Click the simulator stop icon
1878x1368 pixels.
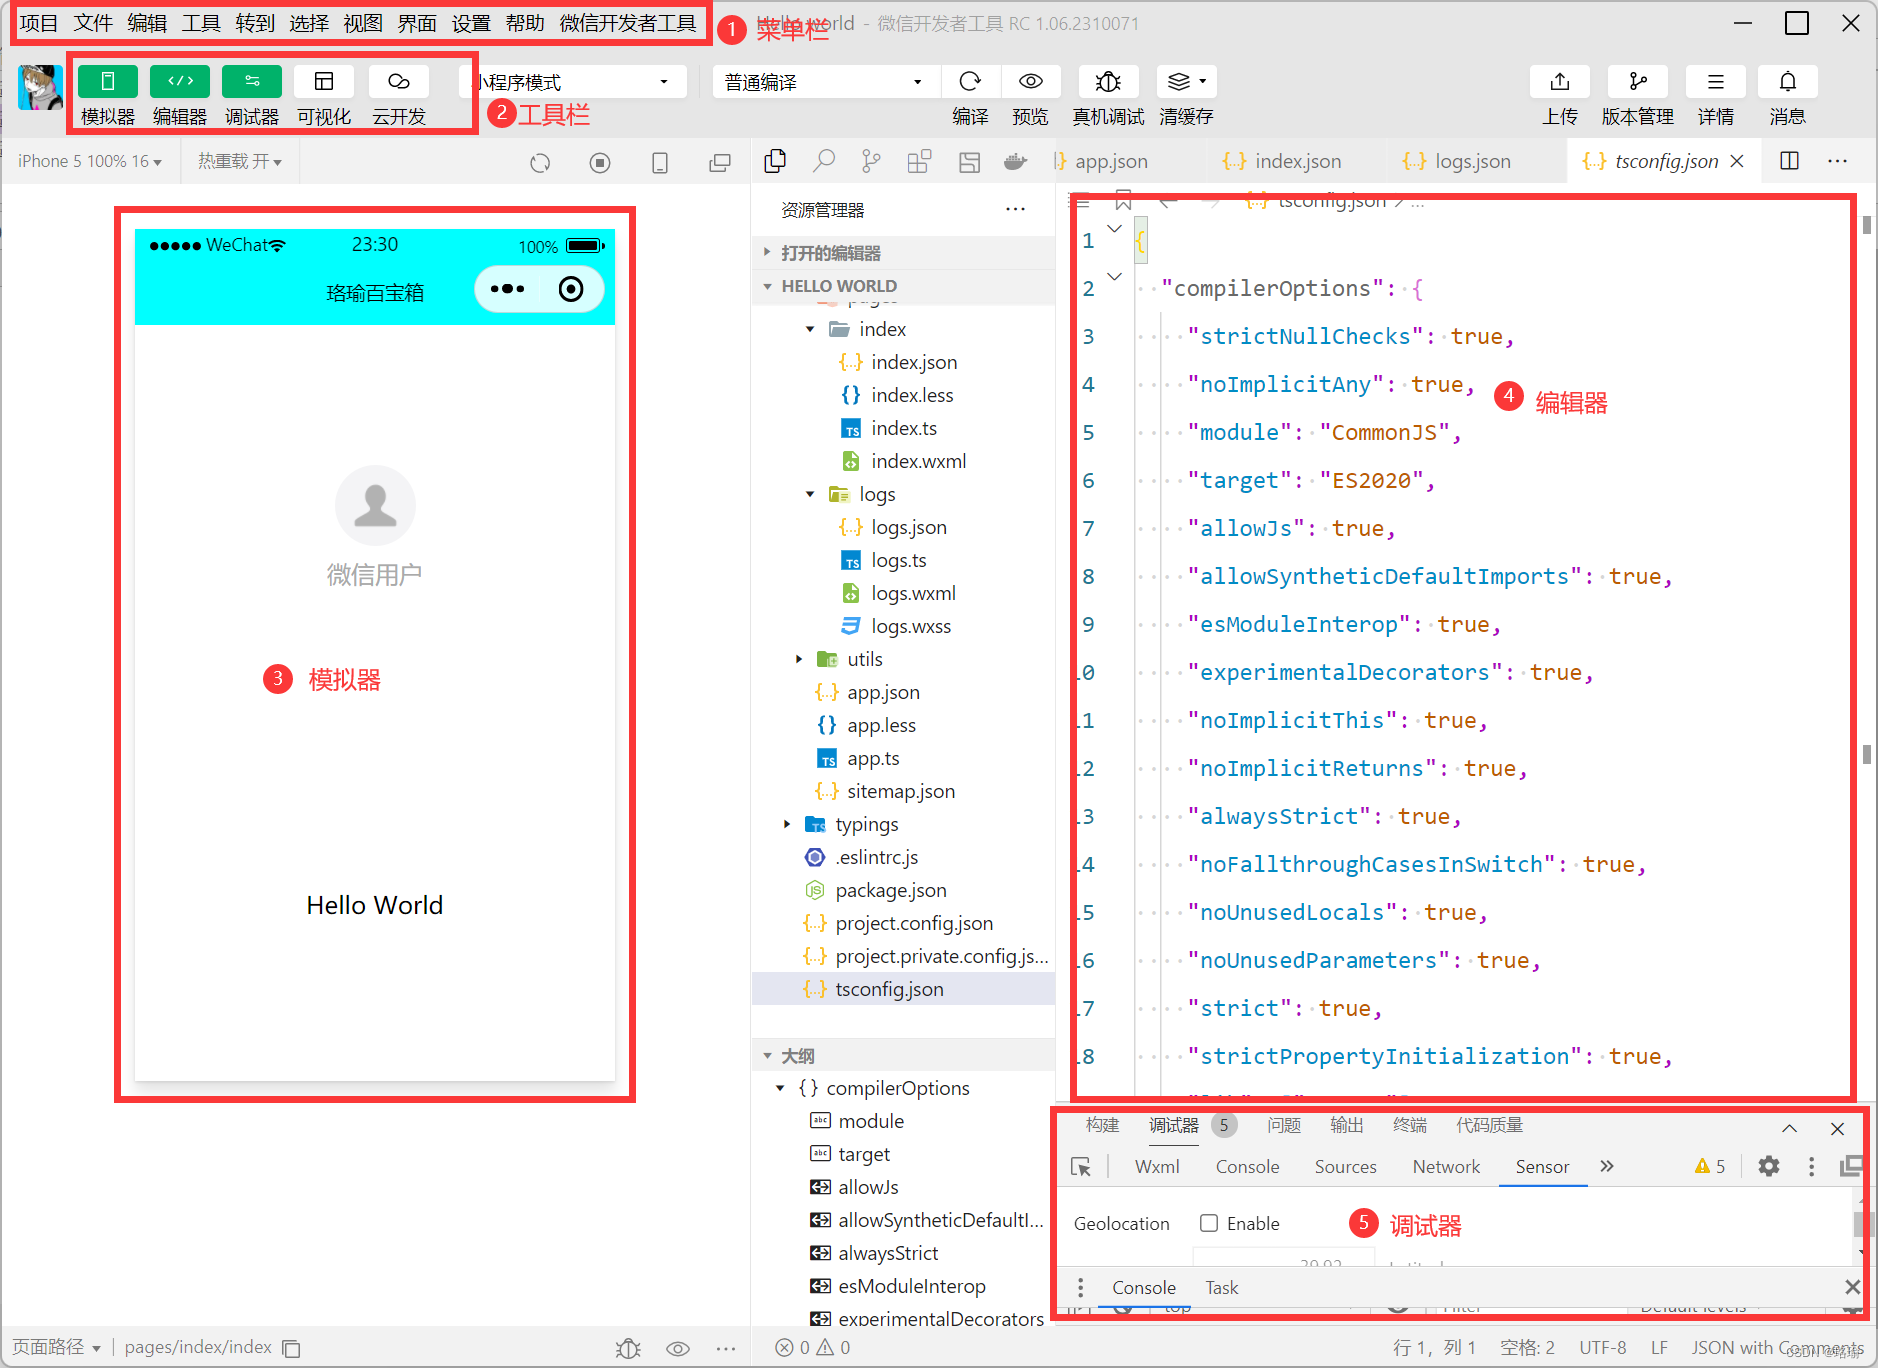click(x=600, y=162)
